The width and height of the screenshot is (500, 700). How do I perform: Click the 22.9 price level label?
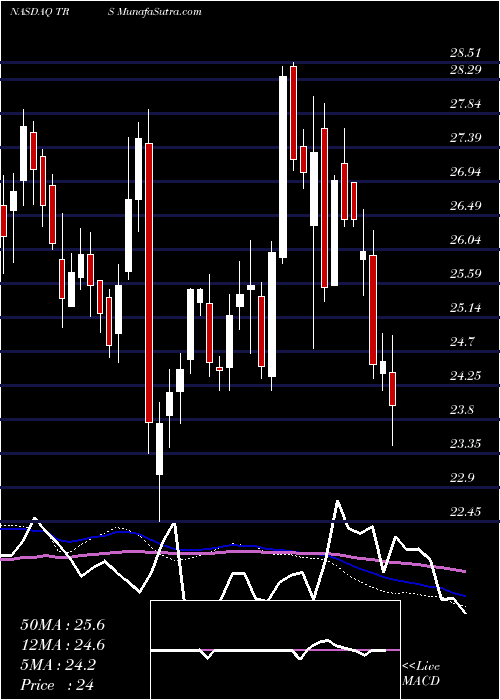coord(462,478)
